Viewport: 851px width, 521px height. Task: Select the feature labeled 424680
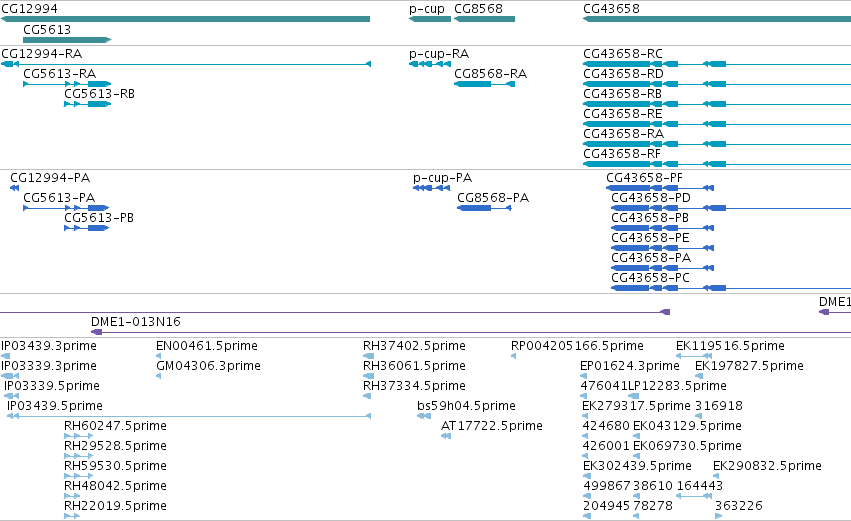(x=606, y=427)
